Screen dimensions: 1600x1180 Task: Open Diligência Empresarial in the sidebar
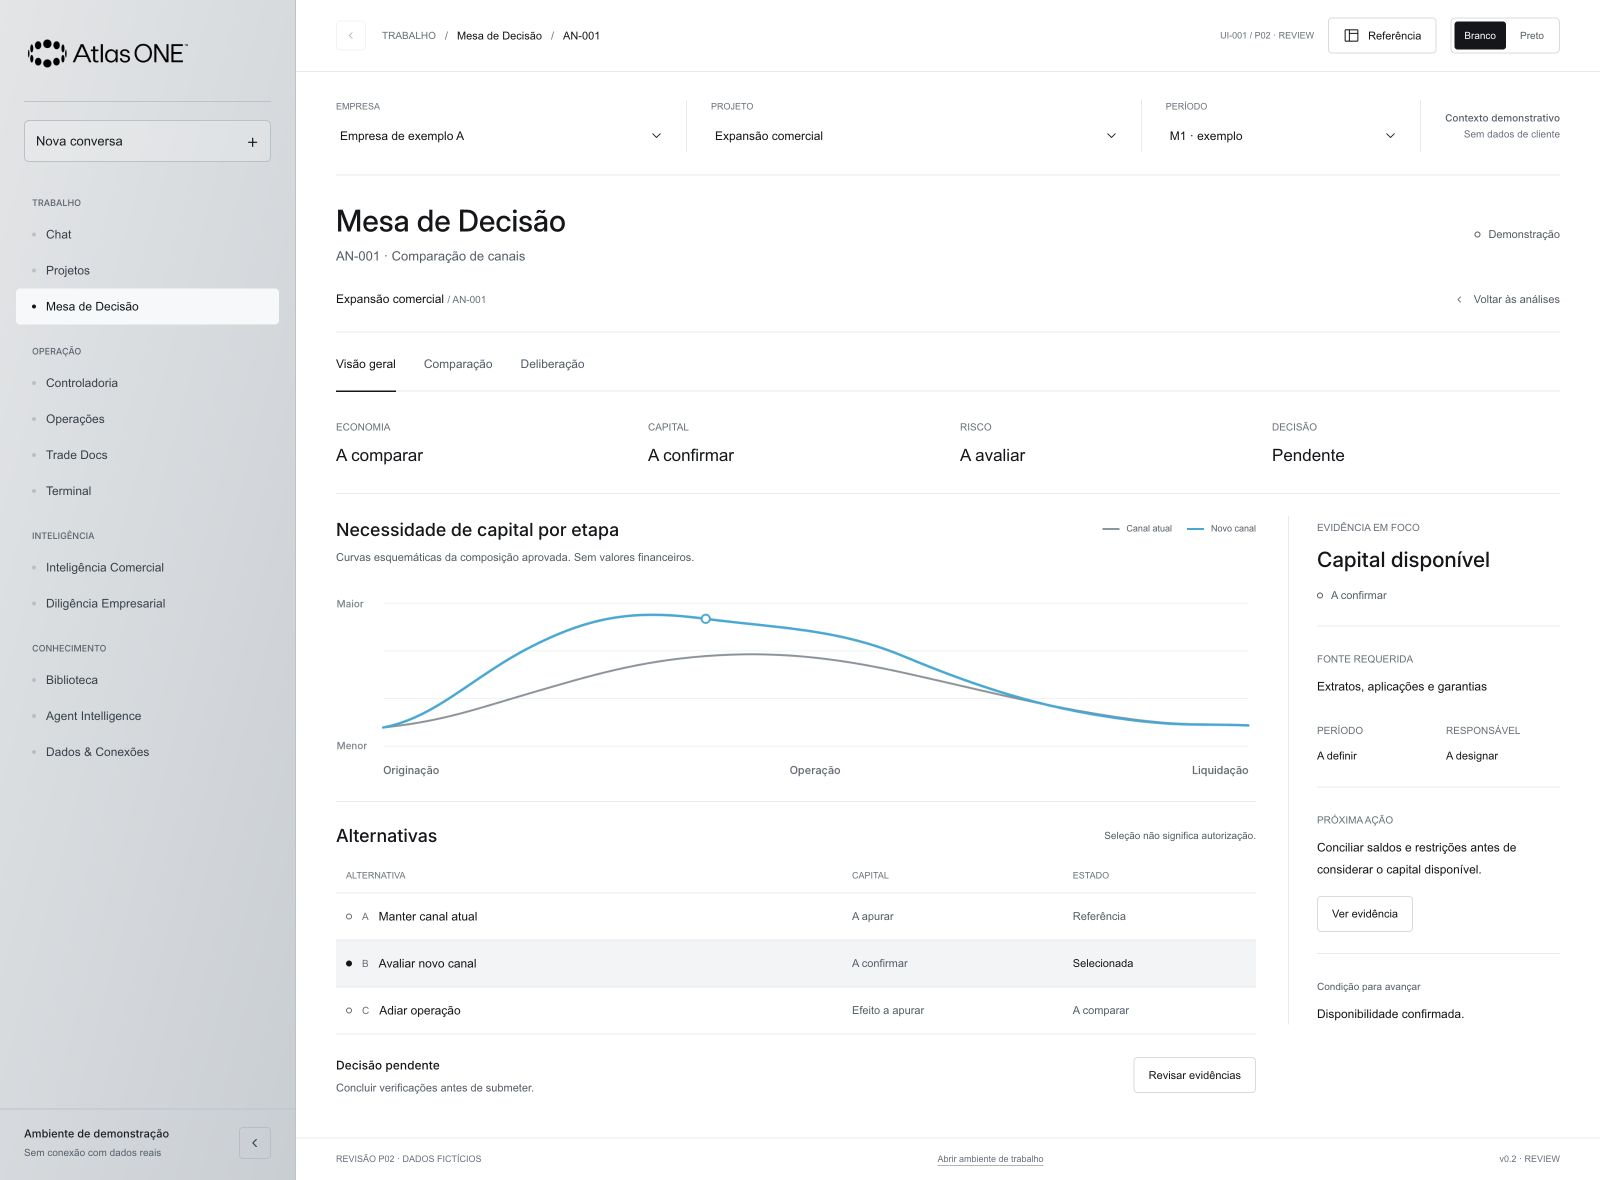click(x=147, y=603)
